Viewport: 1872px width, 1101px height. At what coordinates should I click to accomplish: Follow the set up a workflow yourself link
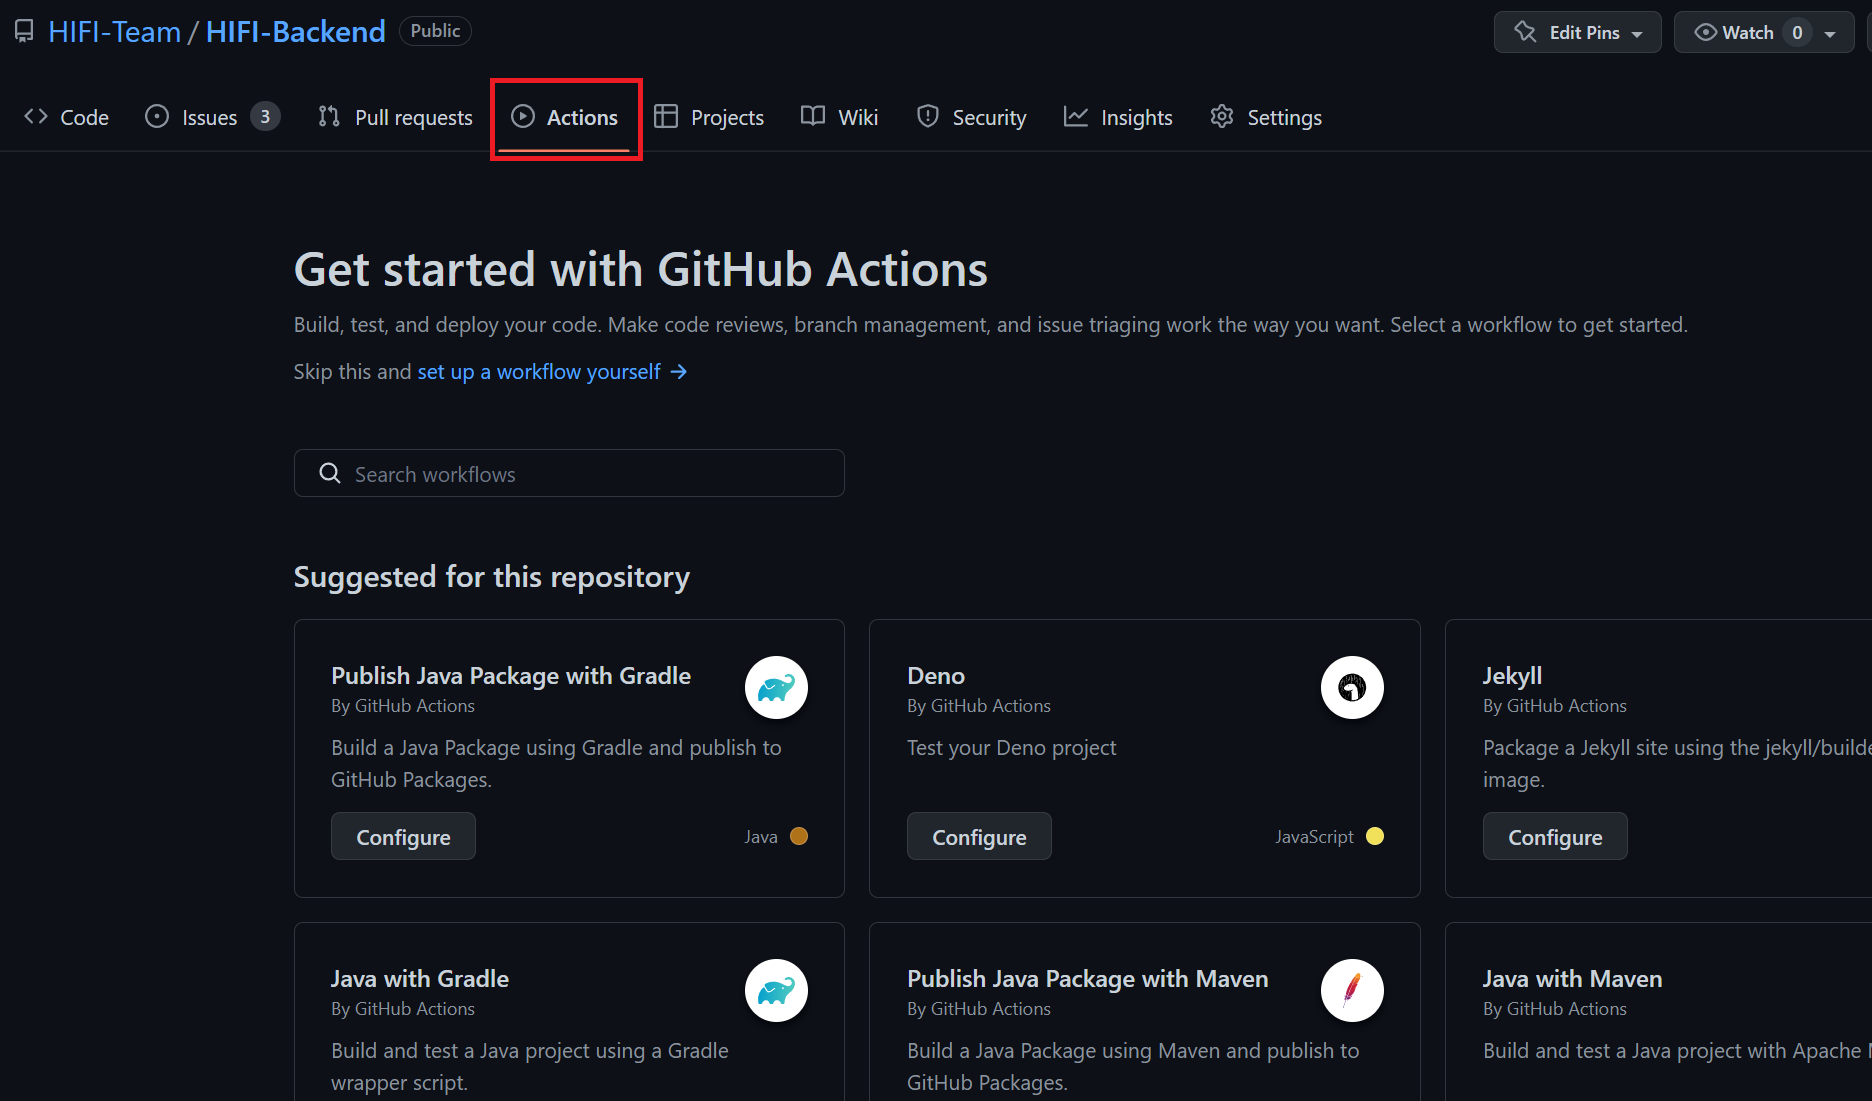pos(539,372)
